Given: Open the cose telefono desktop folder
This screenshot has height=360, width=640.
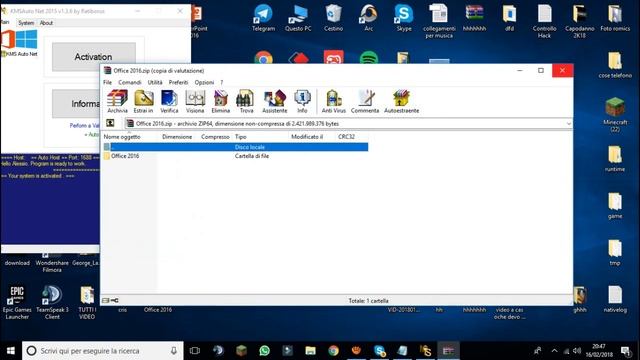Looking at the screenshot, I should (x=615, y=65).
